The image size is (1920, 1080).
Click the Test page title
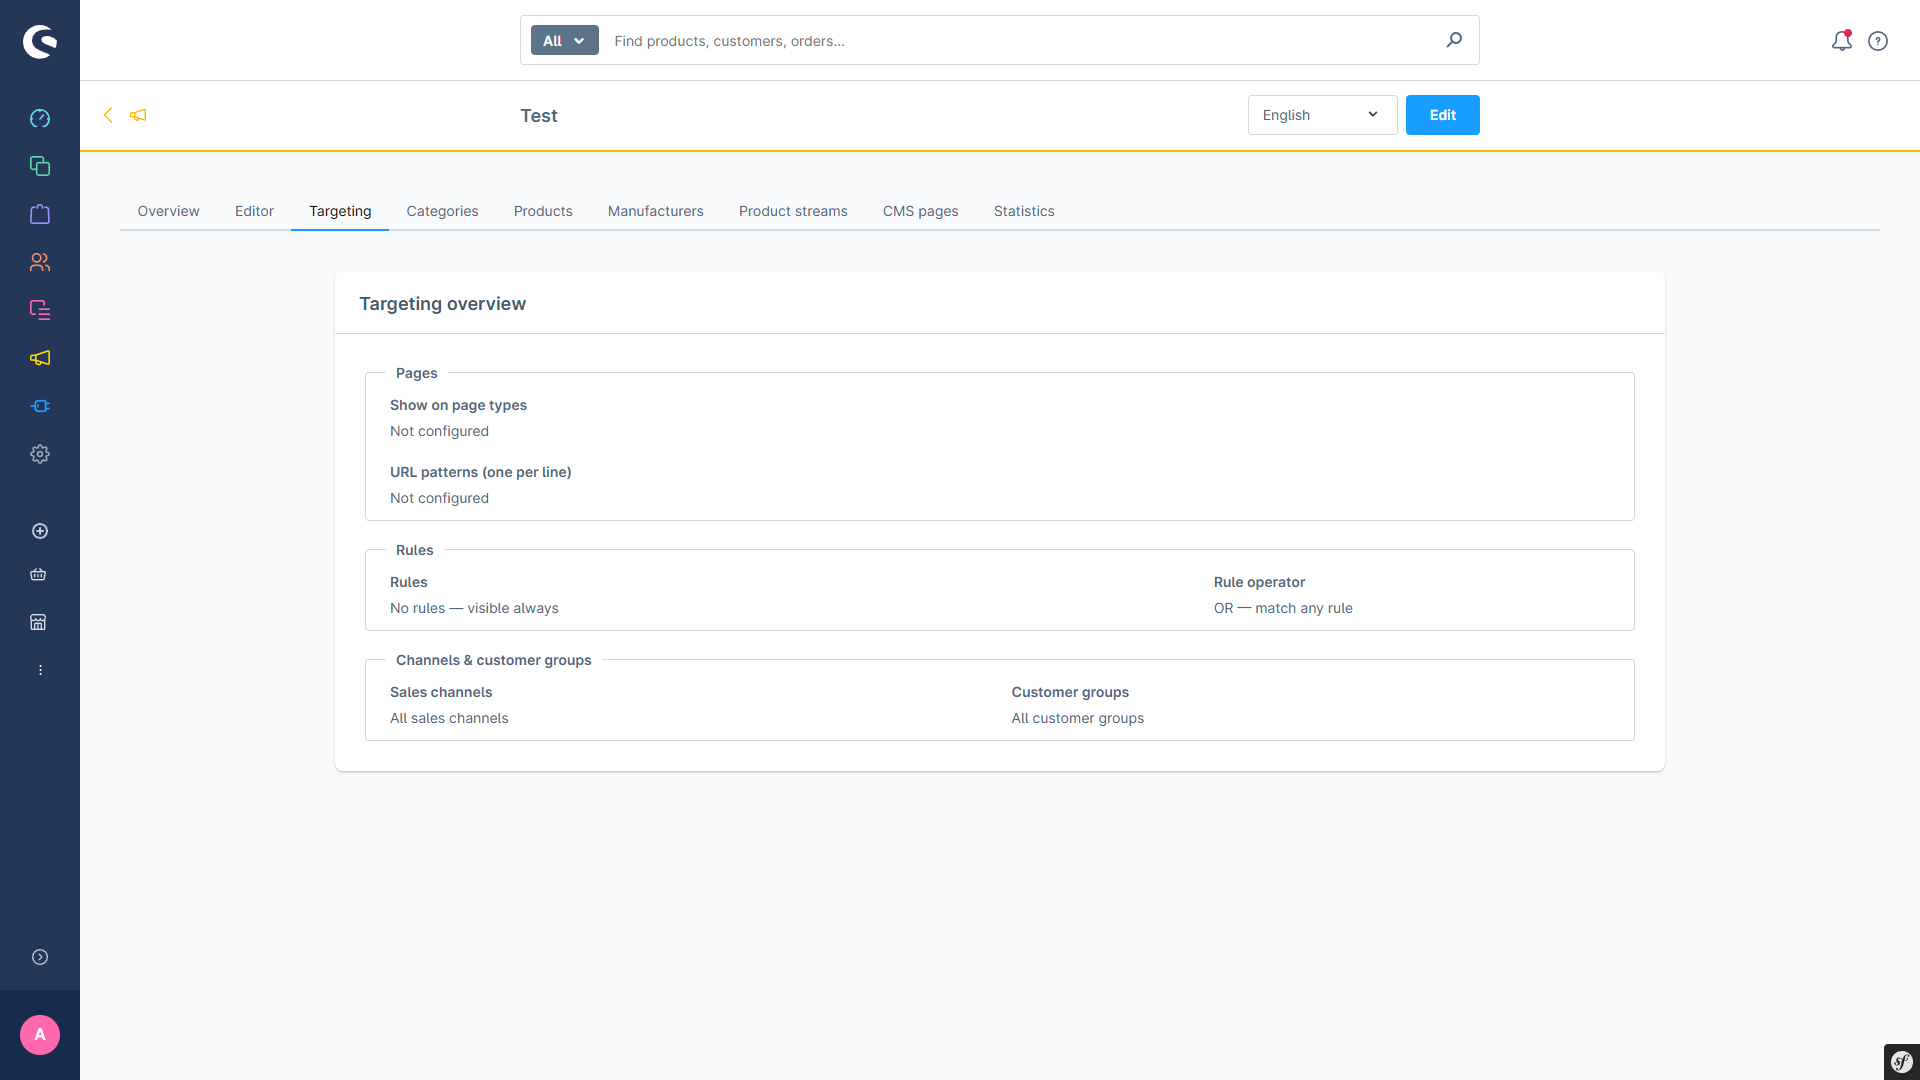click(x=539, y=116)
